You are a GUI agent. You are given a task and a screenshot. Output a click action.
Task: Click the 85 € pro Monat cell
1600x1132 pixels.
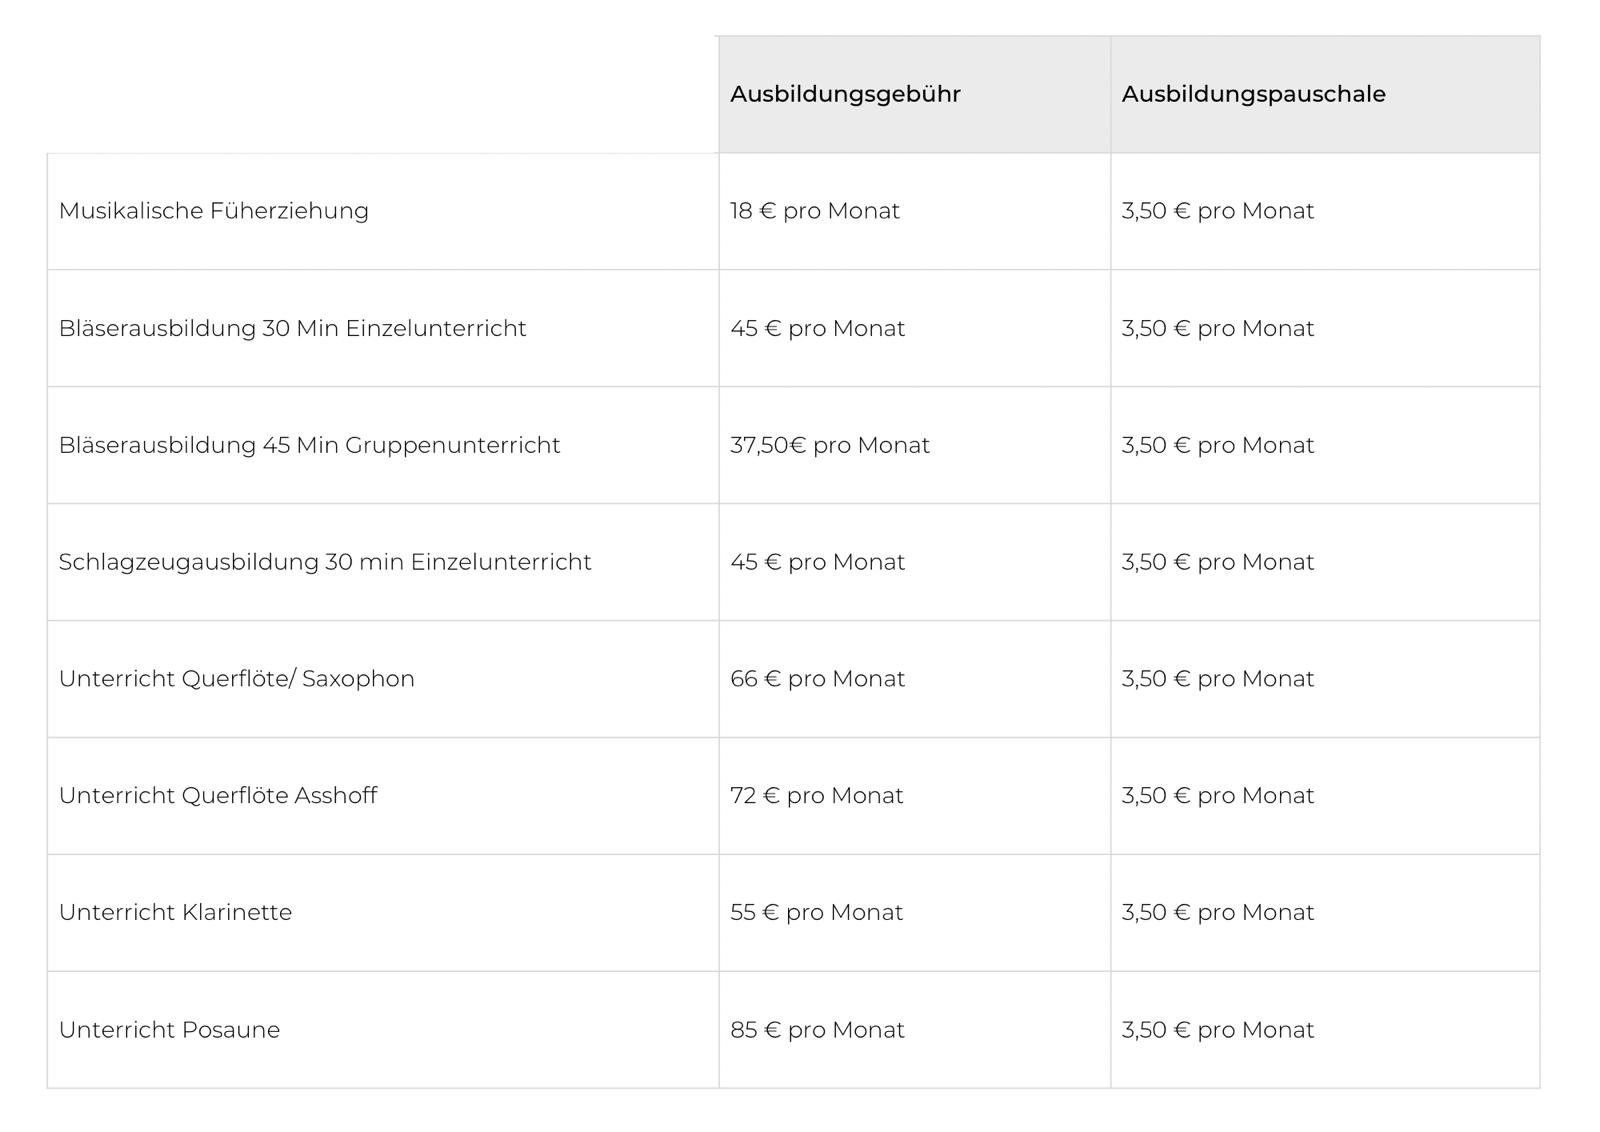click(x=914, y=1030)
